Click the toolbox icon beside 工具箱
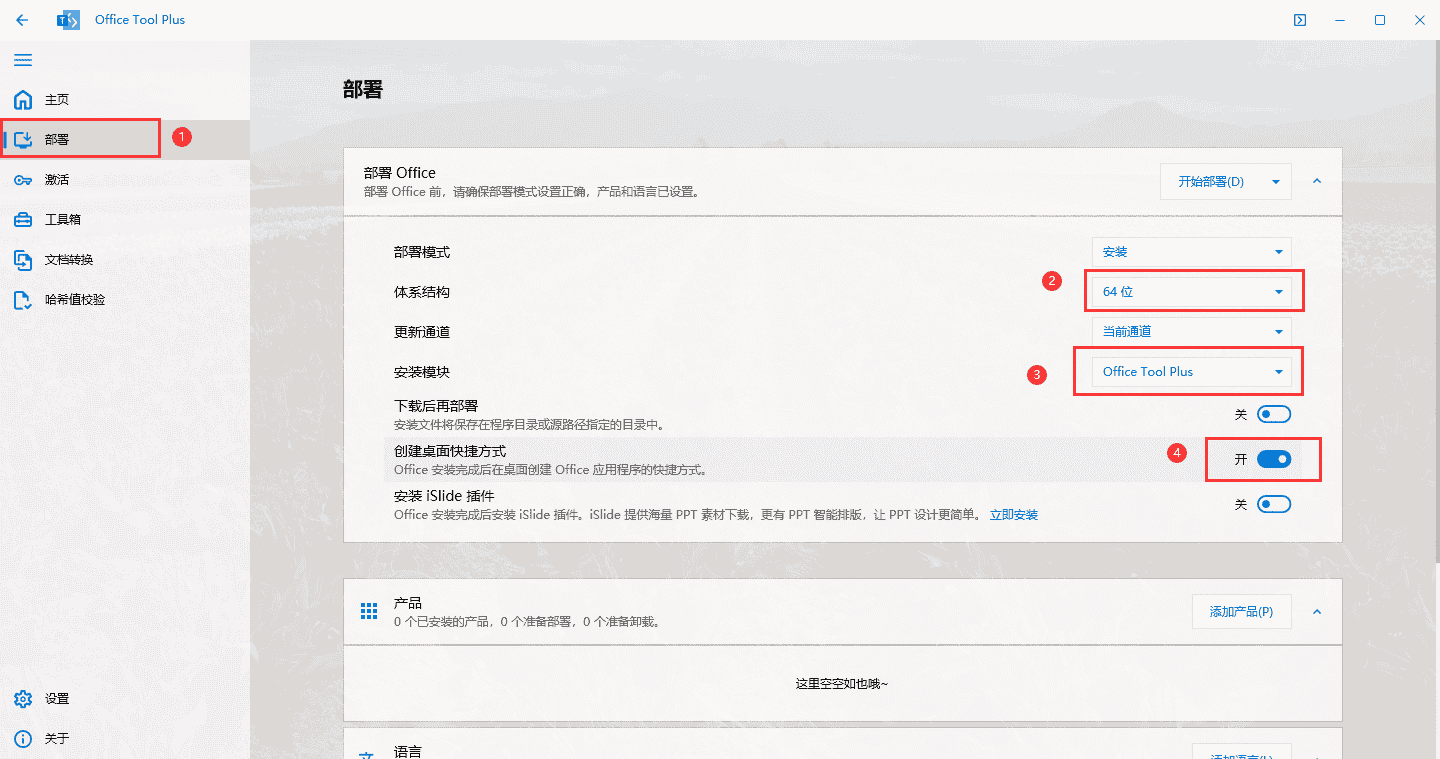This screenshot has width=1440, height=759. pos(23,220)
